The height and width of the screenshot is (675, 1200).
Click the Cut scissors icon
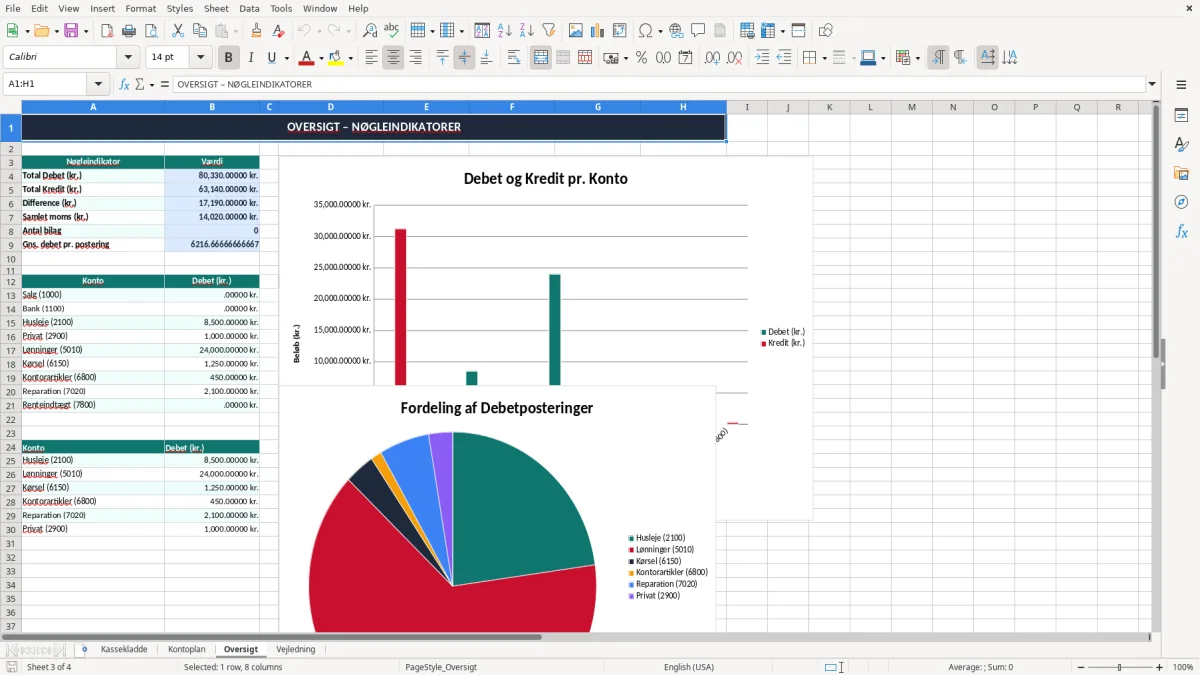coord(178,31)
